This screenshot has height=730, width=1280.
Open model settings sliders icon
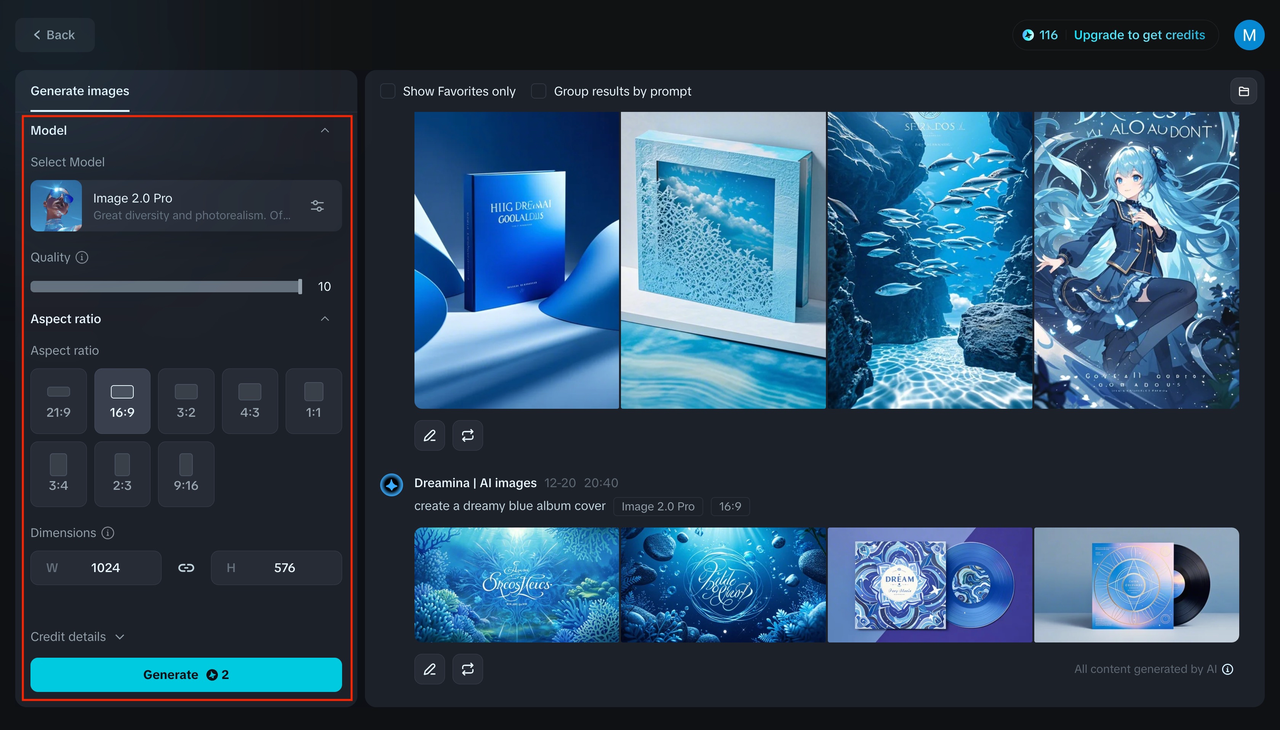click(317, 206)
